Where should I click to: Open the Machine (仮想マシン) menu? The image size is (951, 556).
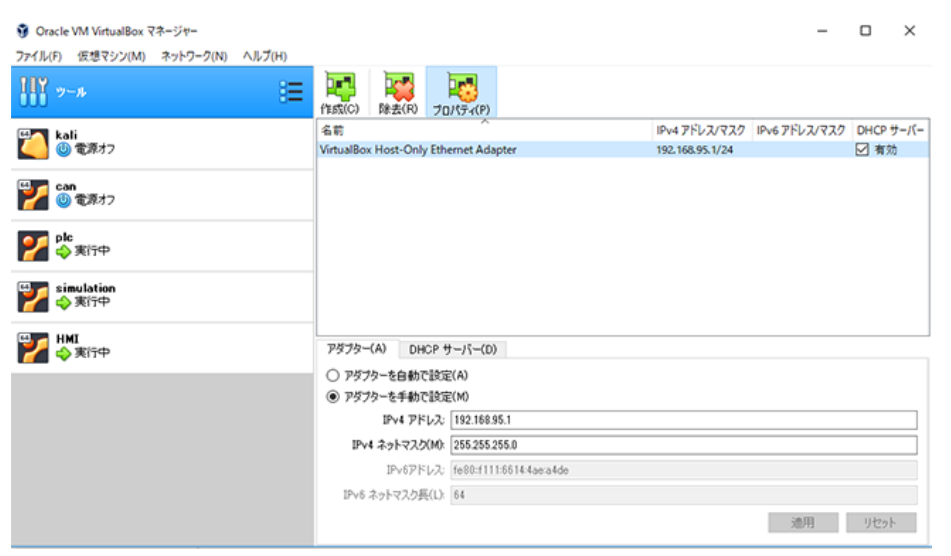[111, 56]
